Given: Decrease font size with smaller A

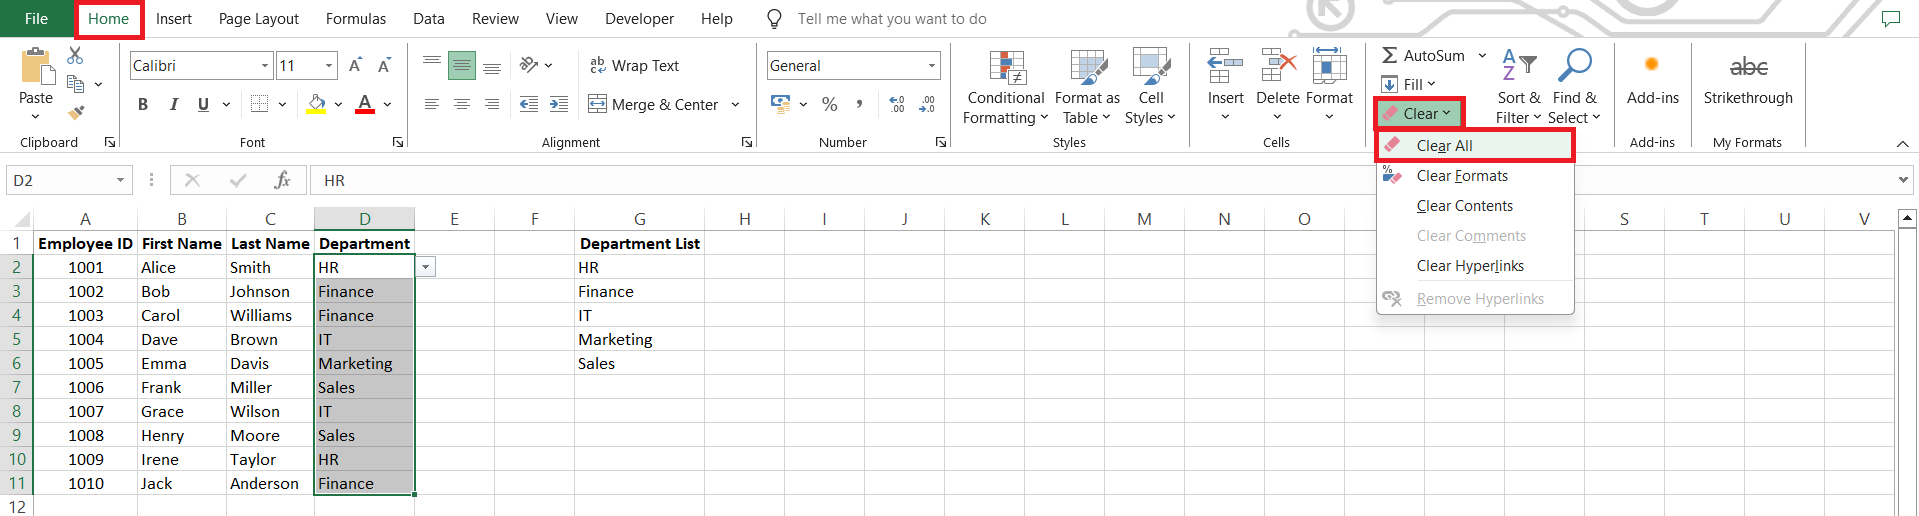Looking at the screenshot, I should [x=384, y=66].
